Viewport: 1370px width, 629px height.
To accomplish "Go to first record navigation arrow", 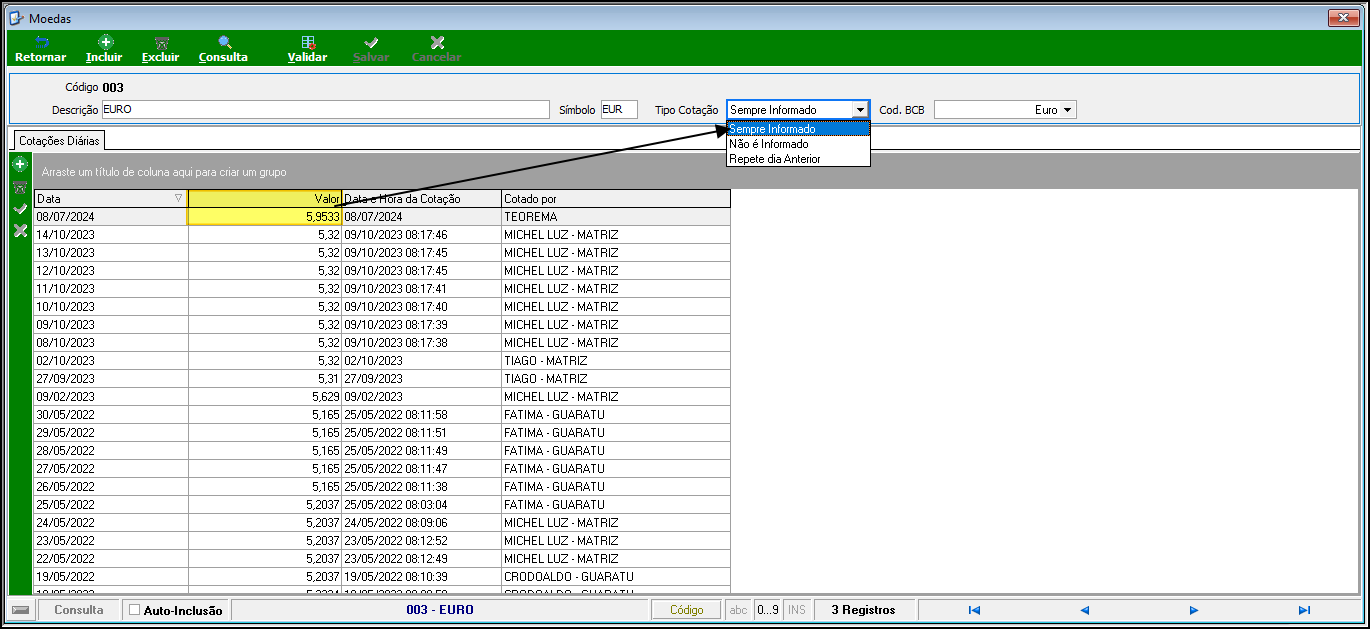I will (x=974, y=610).
